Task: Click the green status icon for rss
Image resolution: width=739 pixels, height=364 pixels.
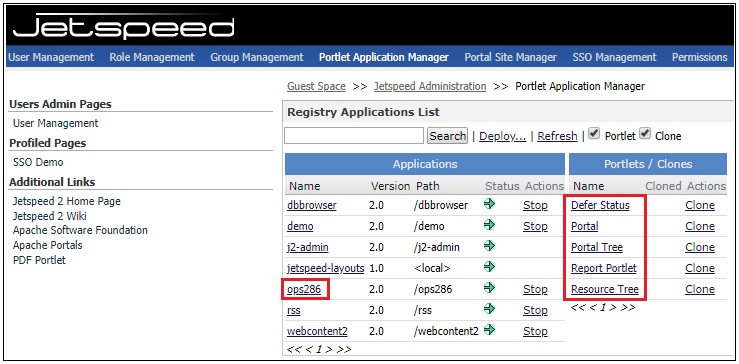Action: (x=490, y=309)
